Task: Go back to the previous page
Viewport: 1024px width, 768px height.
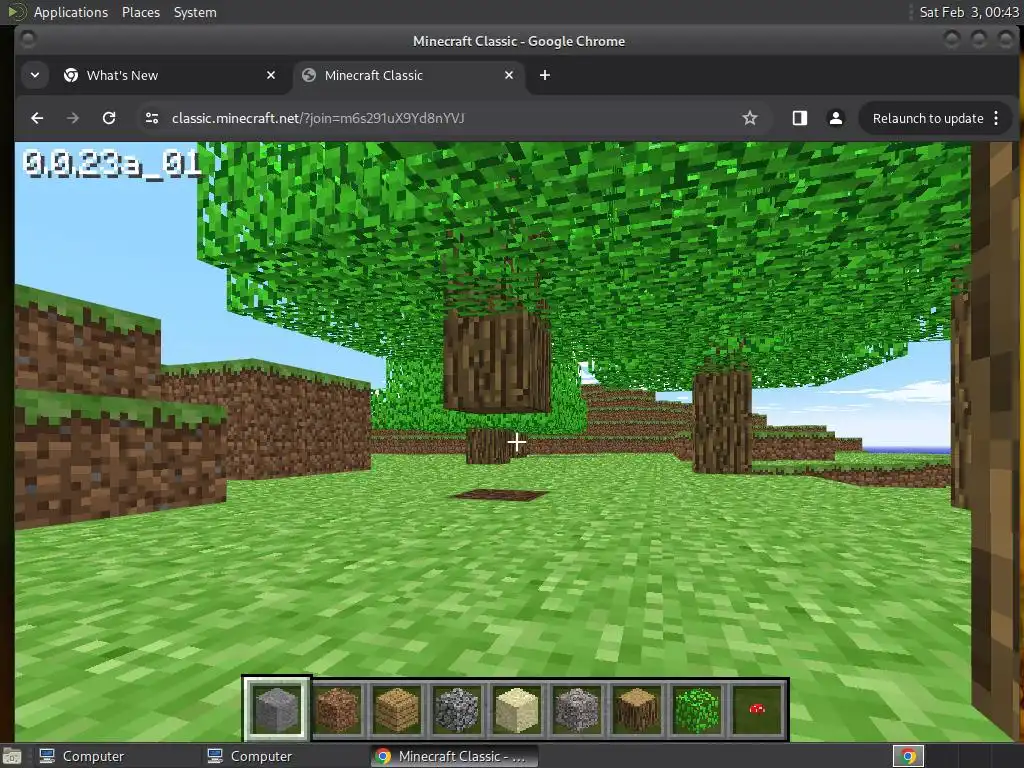Action: point(37,118)
